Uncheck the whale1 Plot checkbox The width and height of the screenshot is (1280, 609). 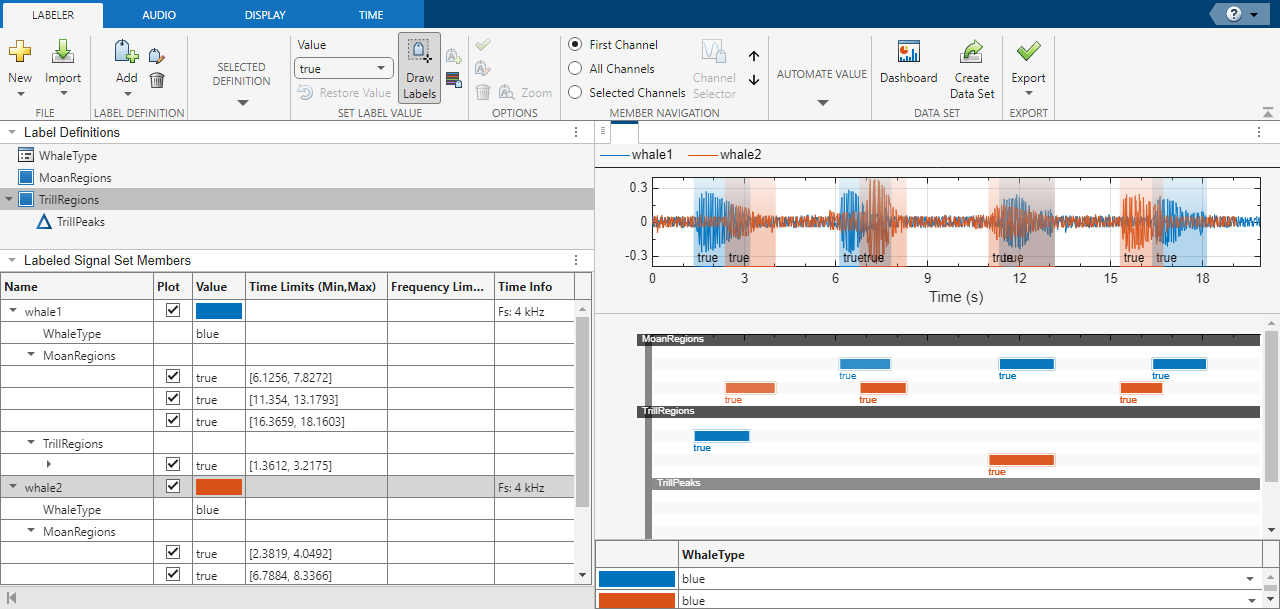[x=173, y=311]
